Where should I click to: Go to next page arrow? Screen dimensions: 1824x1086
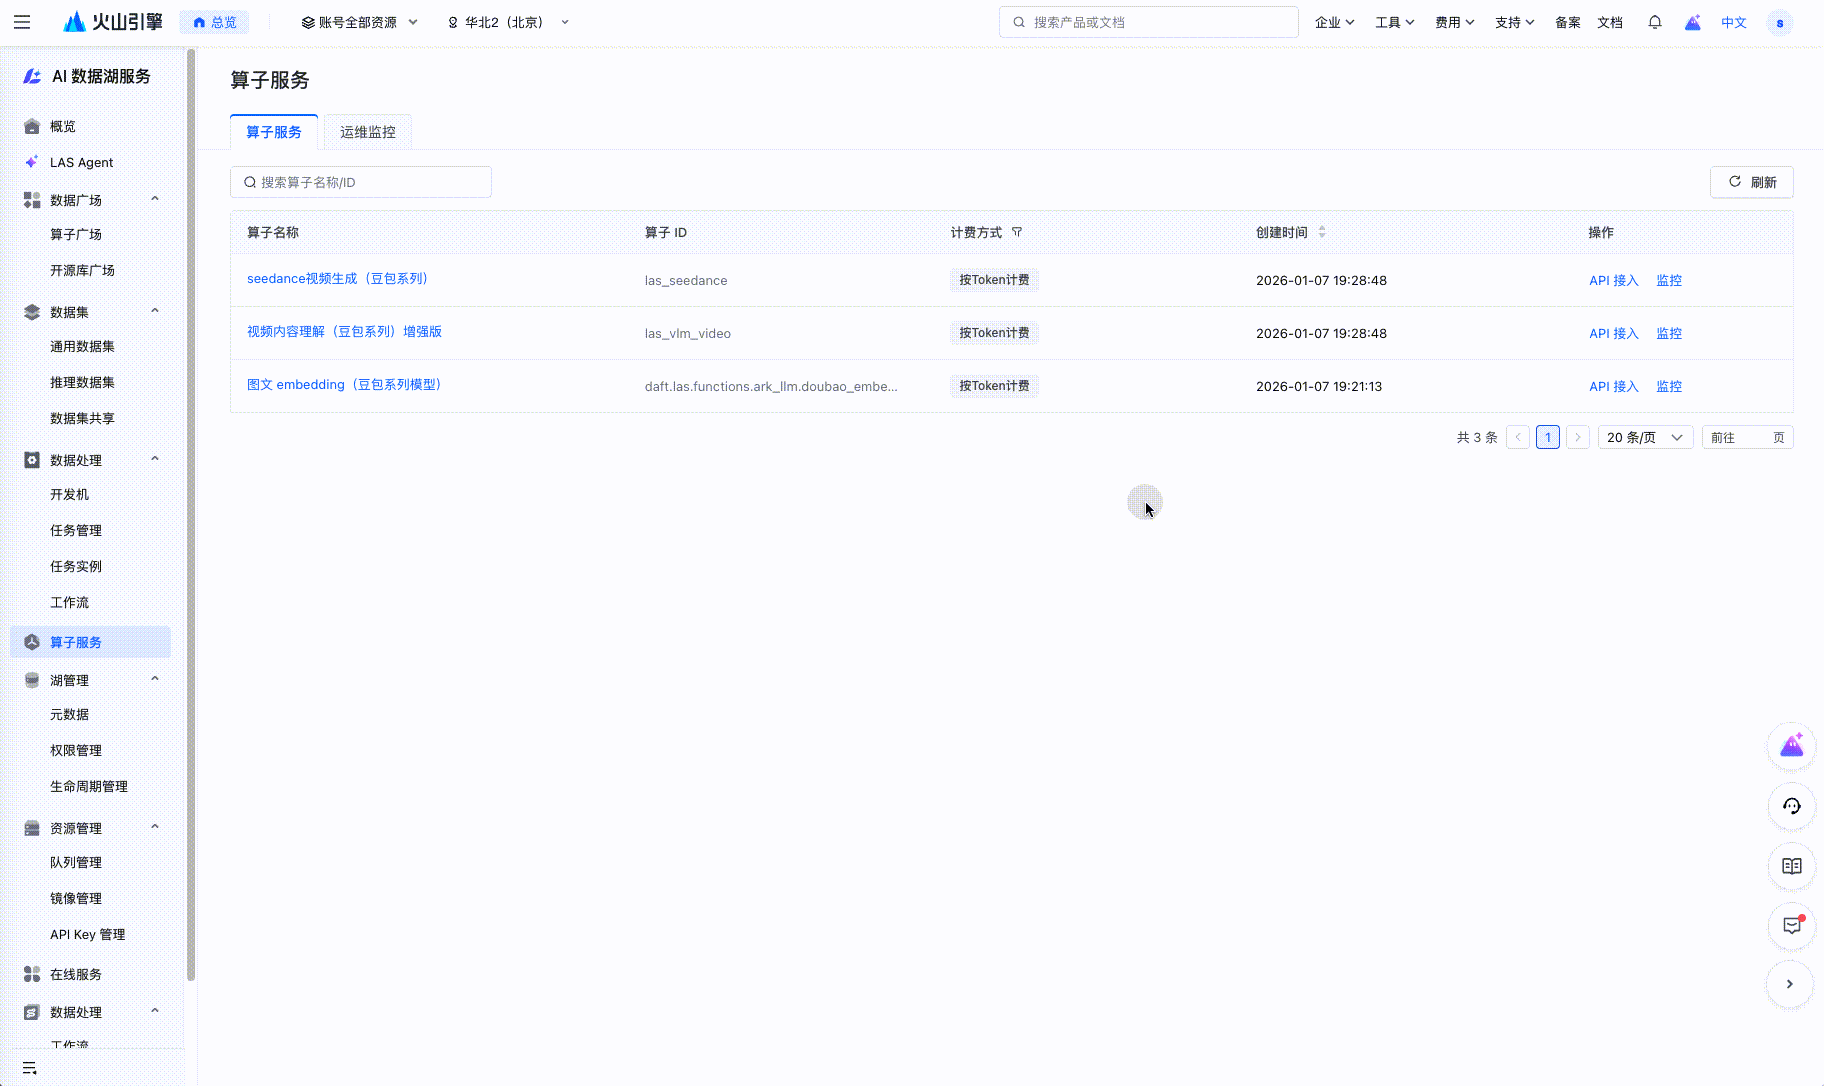click(1578, 437)
